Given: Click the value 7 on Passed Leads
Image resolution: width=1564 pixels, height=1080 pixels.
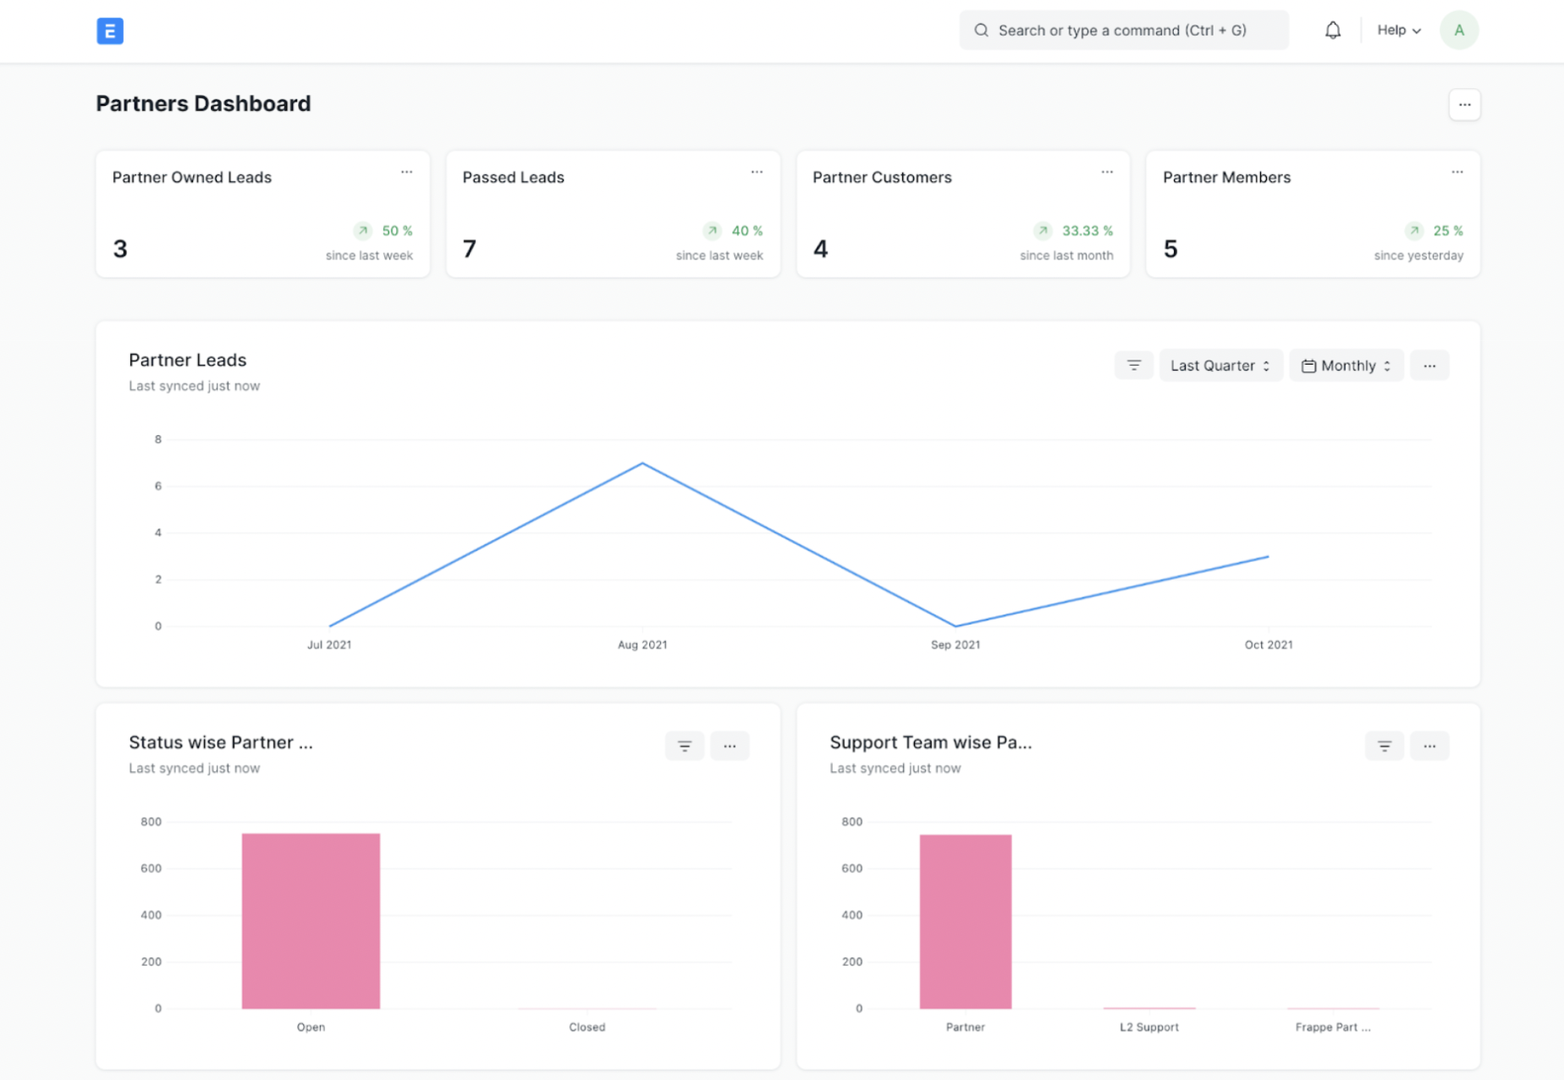Looking at the screenshot, I should click(469, 249).
